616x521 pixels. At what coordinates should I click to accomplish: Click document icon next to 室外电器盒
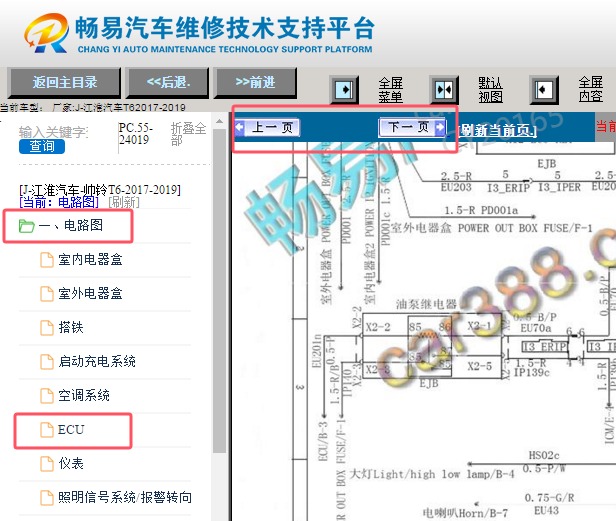tap(47, 294)
